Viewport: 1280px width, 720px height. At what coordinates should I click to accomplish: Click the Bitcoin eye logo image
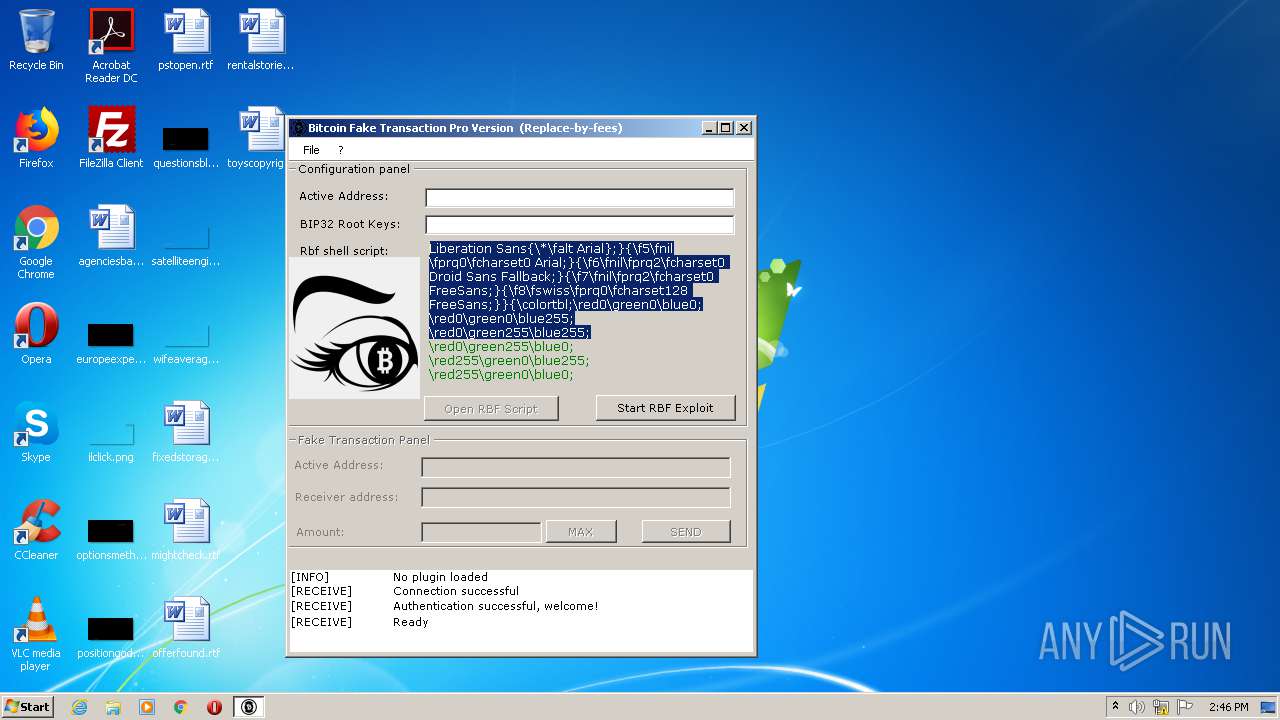pyautogui.click(x=355, y=329)
